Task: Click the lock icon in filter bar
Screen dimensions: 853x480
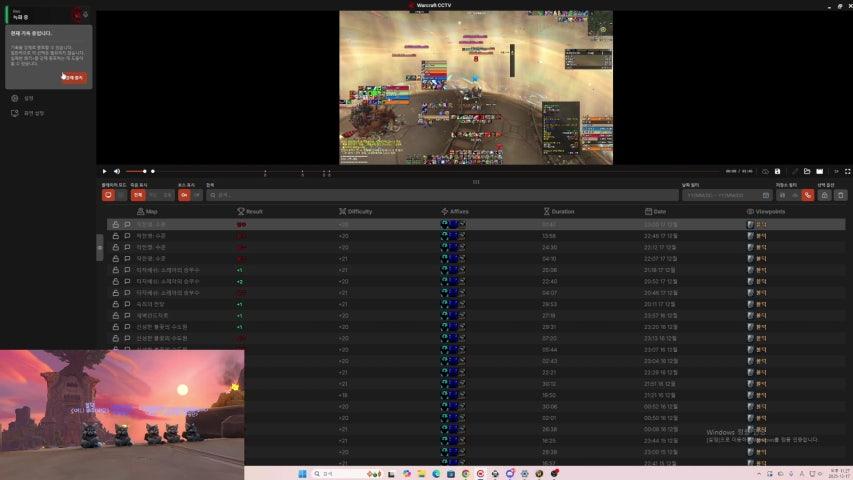Action: [824, 195]
